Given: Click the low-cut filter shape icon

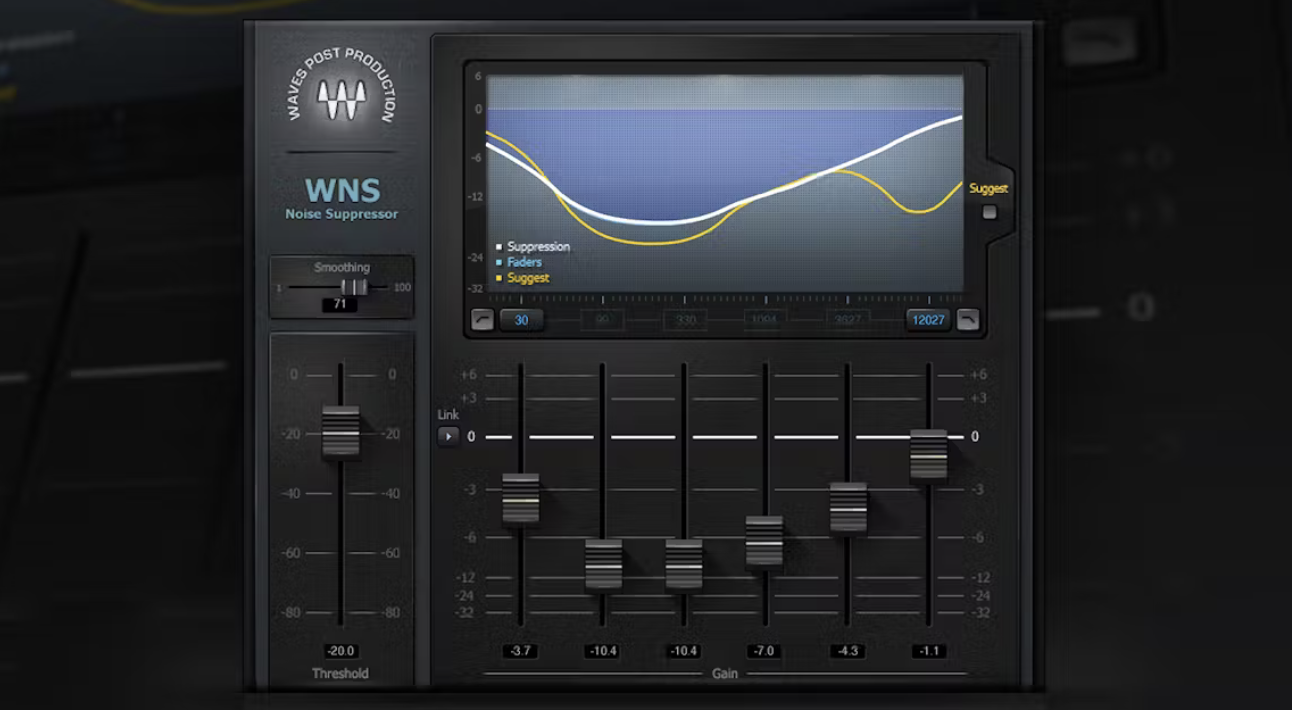Looking at the screenshot, I should pyautogui.click(x=483, y=320).
